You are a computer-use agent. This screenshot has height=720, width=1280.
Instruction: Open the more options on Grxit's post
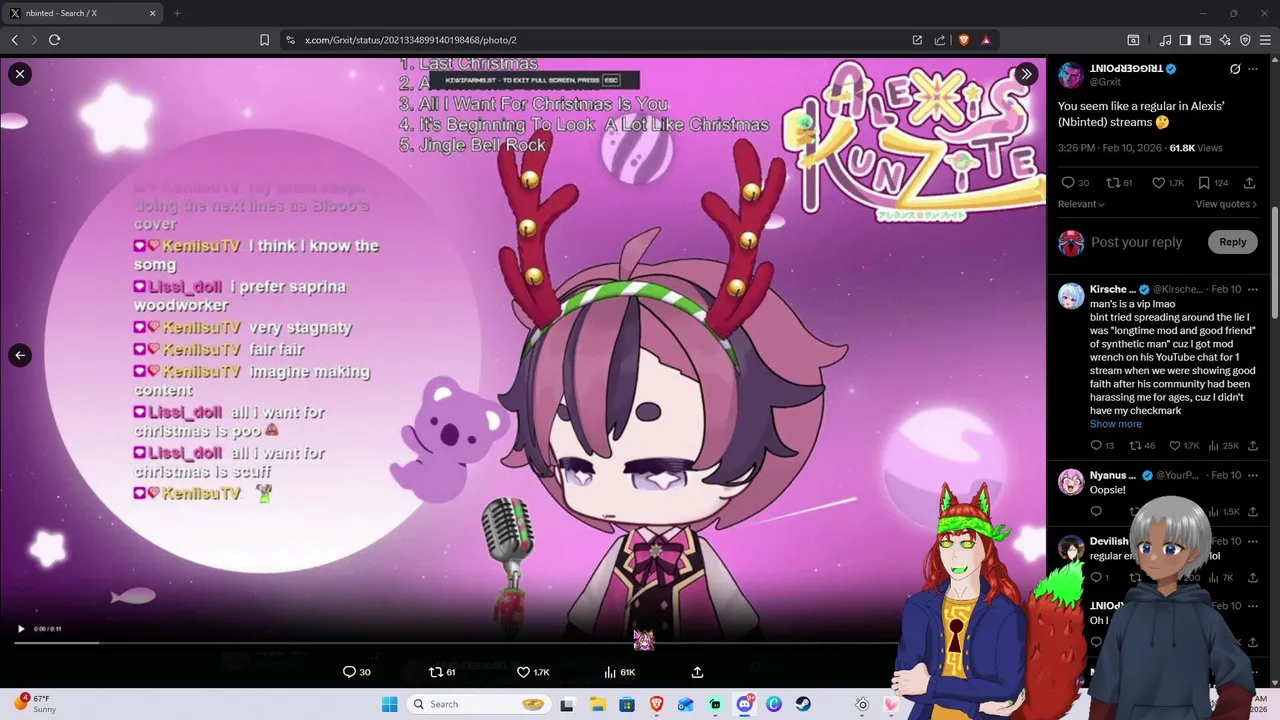[x=1253, y=69]
